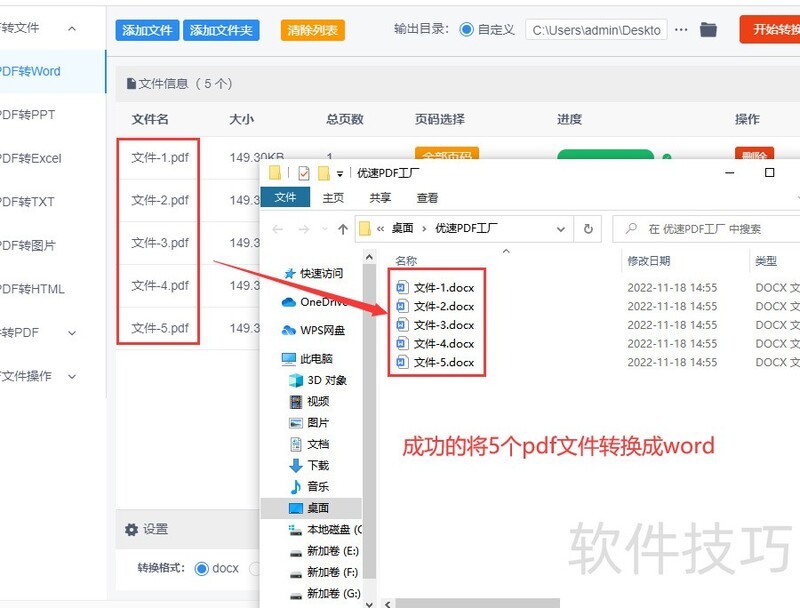Viewport: 800px width, 608px height.
Task: Select 文件-4.docx in Explorer
Action: (436, 344)
